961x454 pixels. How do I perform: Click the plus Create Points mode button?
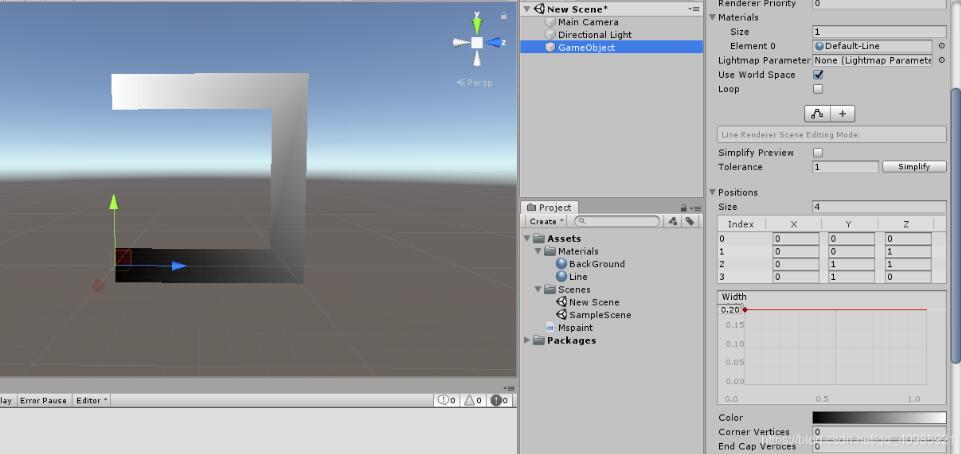click(x=842, y=114)
